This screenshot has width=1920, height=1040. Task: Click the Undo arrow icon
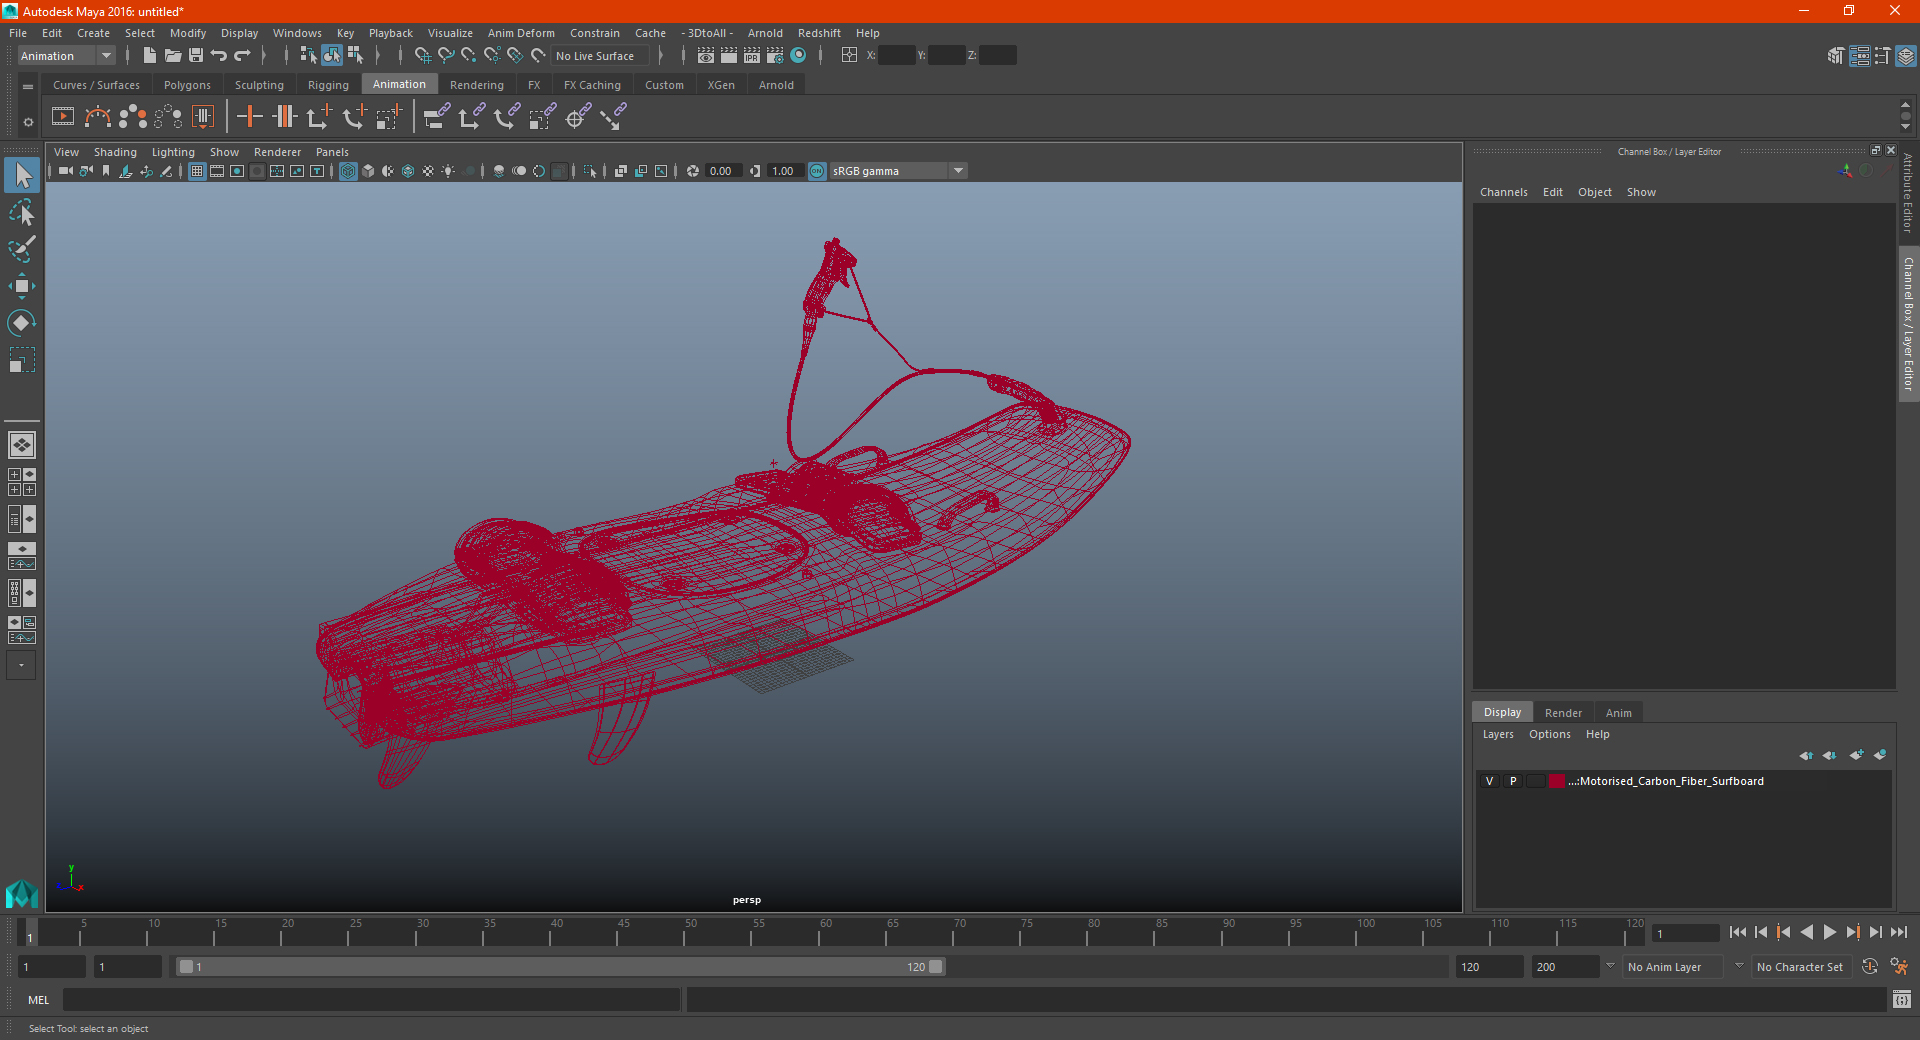tap(219, 56)
